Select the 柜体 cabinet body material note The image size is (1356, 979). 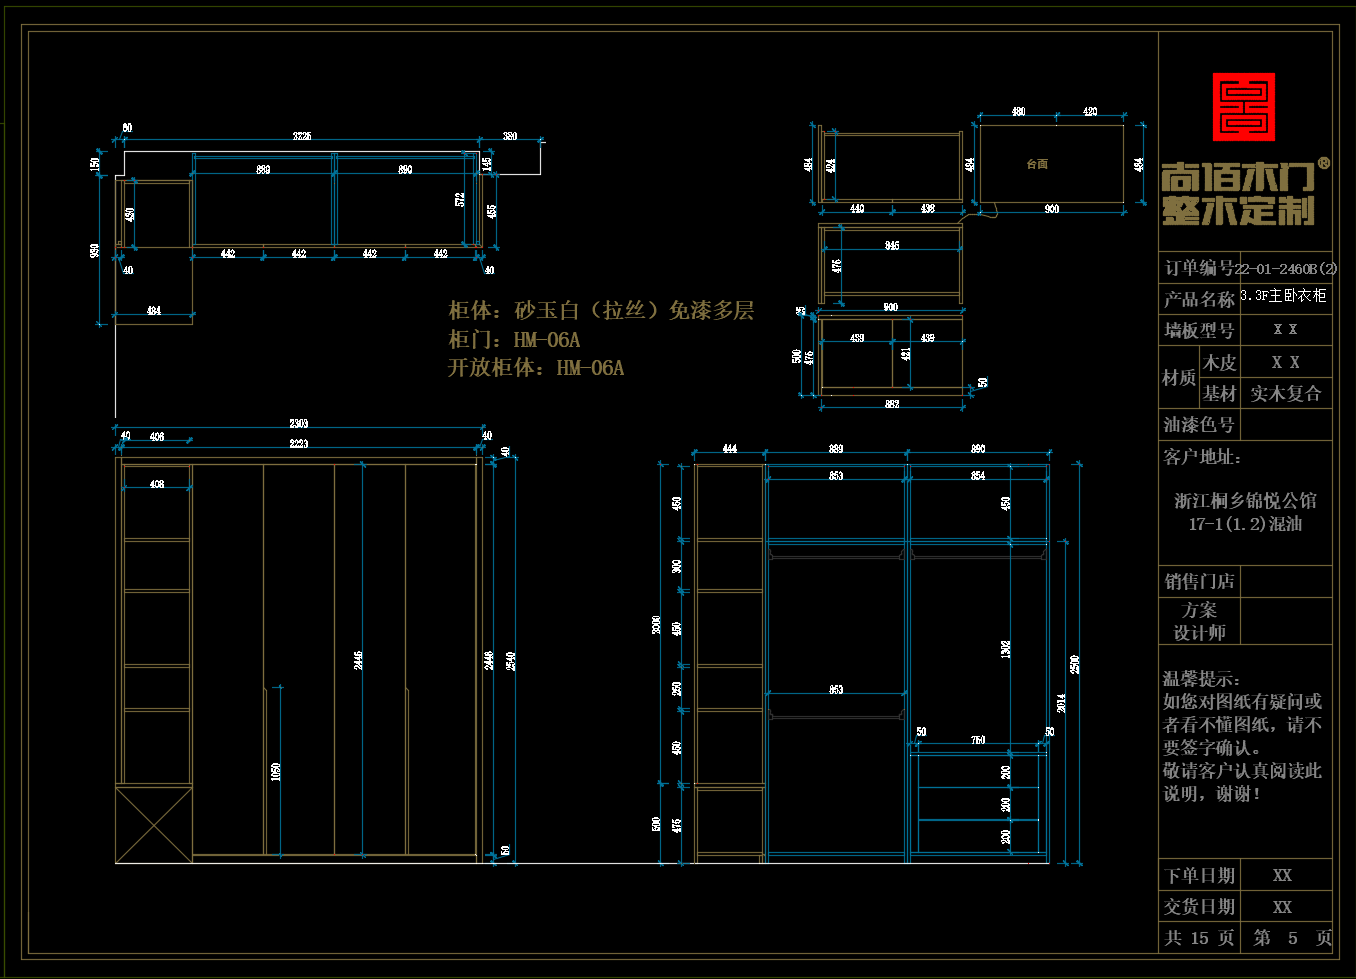[x=600, y=311]
